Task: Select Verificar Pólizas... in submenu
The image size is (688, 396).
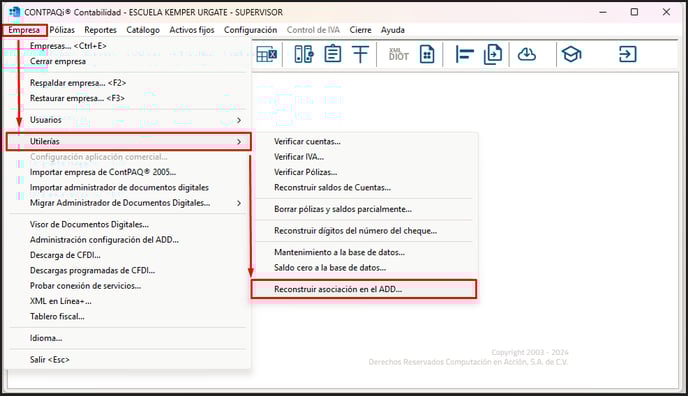Action: point(365,172)
